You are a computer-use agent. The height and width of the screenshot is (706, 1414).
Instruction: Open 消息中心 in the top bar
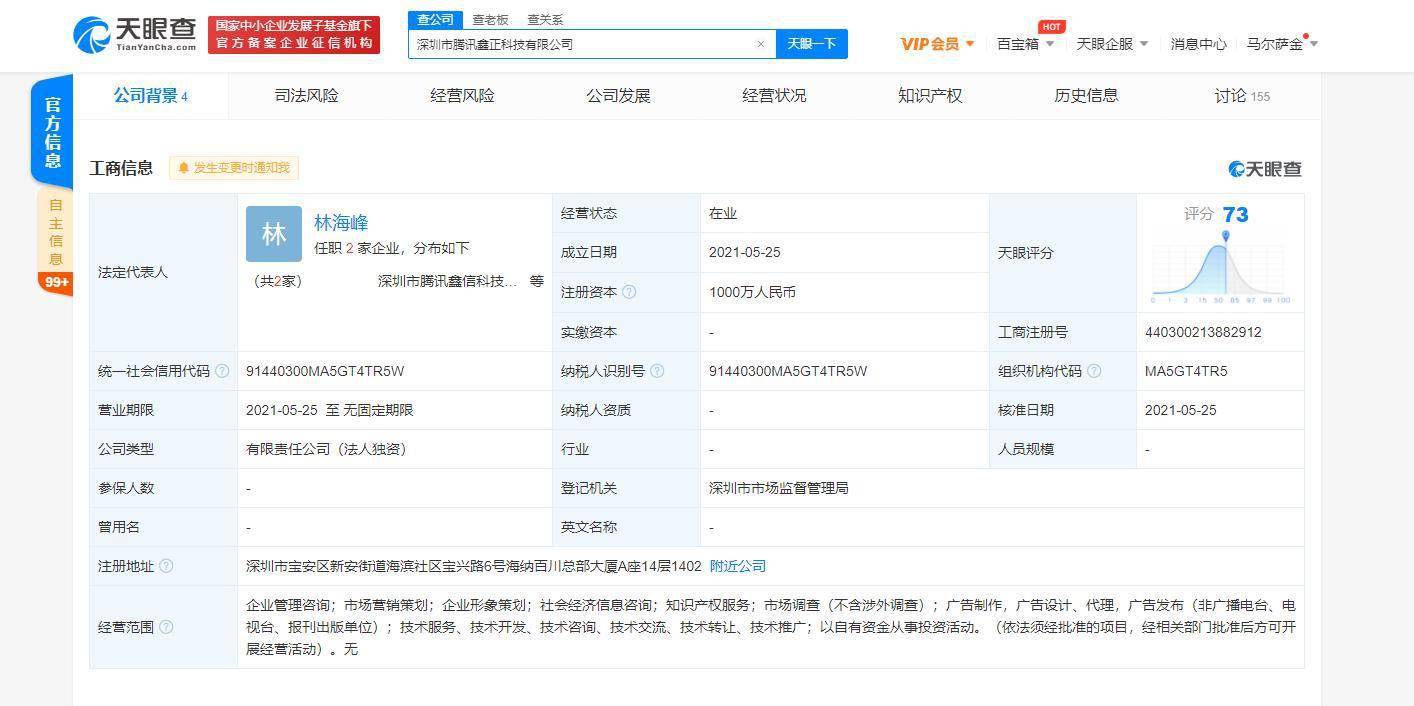click(1198, 44)
